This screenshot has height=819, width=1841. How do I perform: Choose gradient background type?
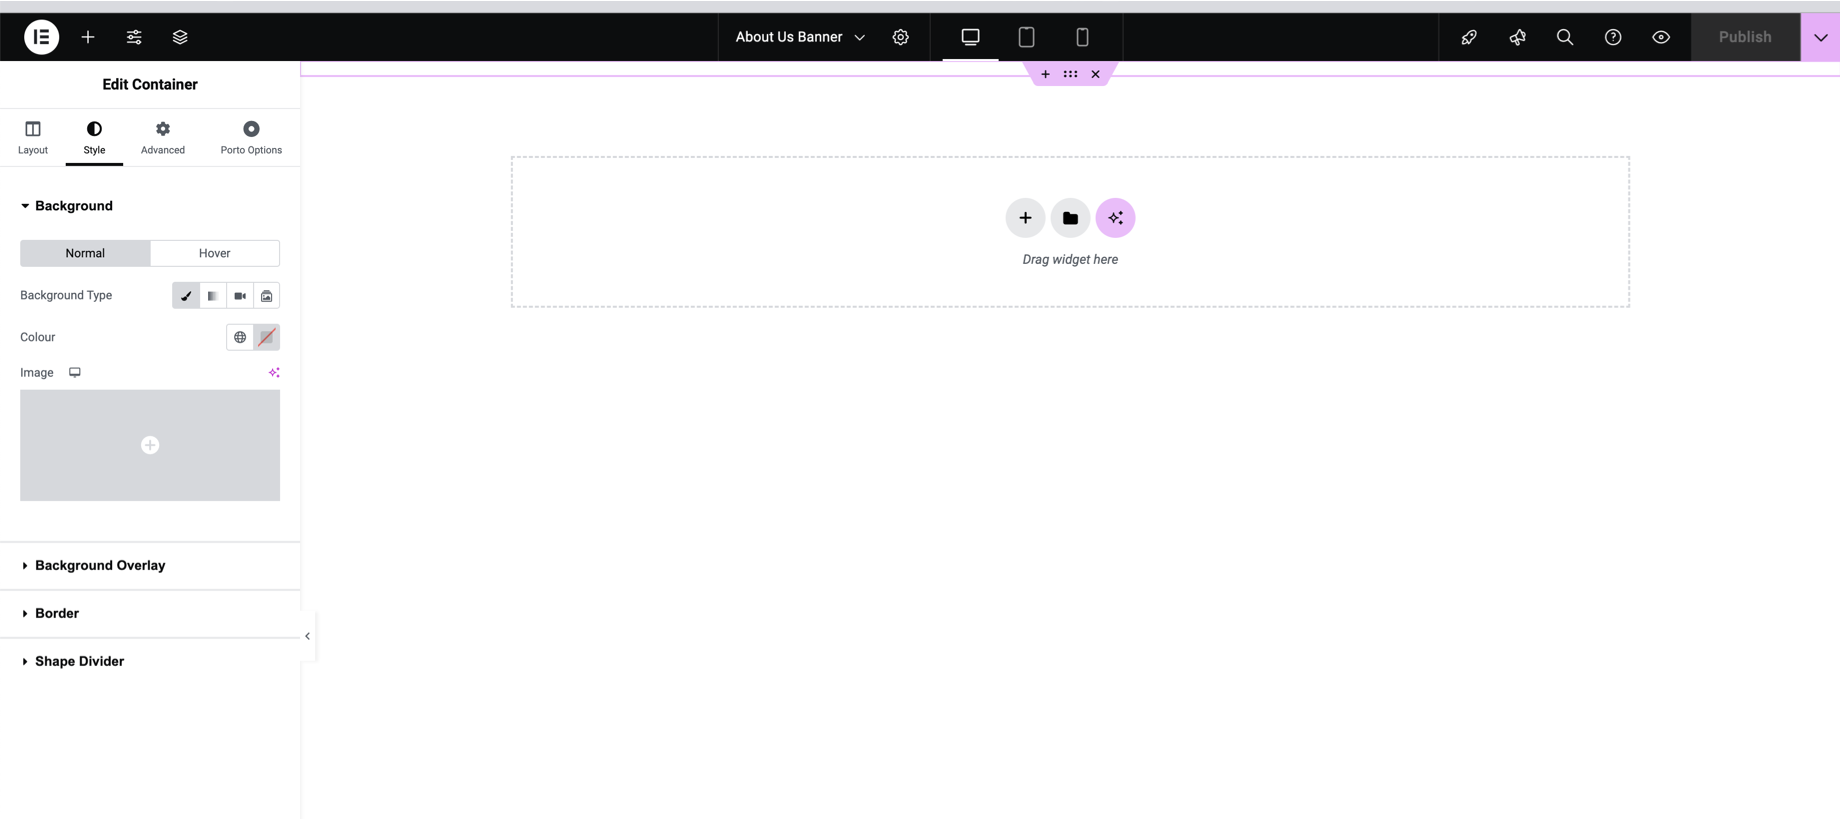213,296
